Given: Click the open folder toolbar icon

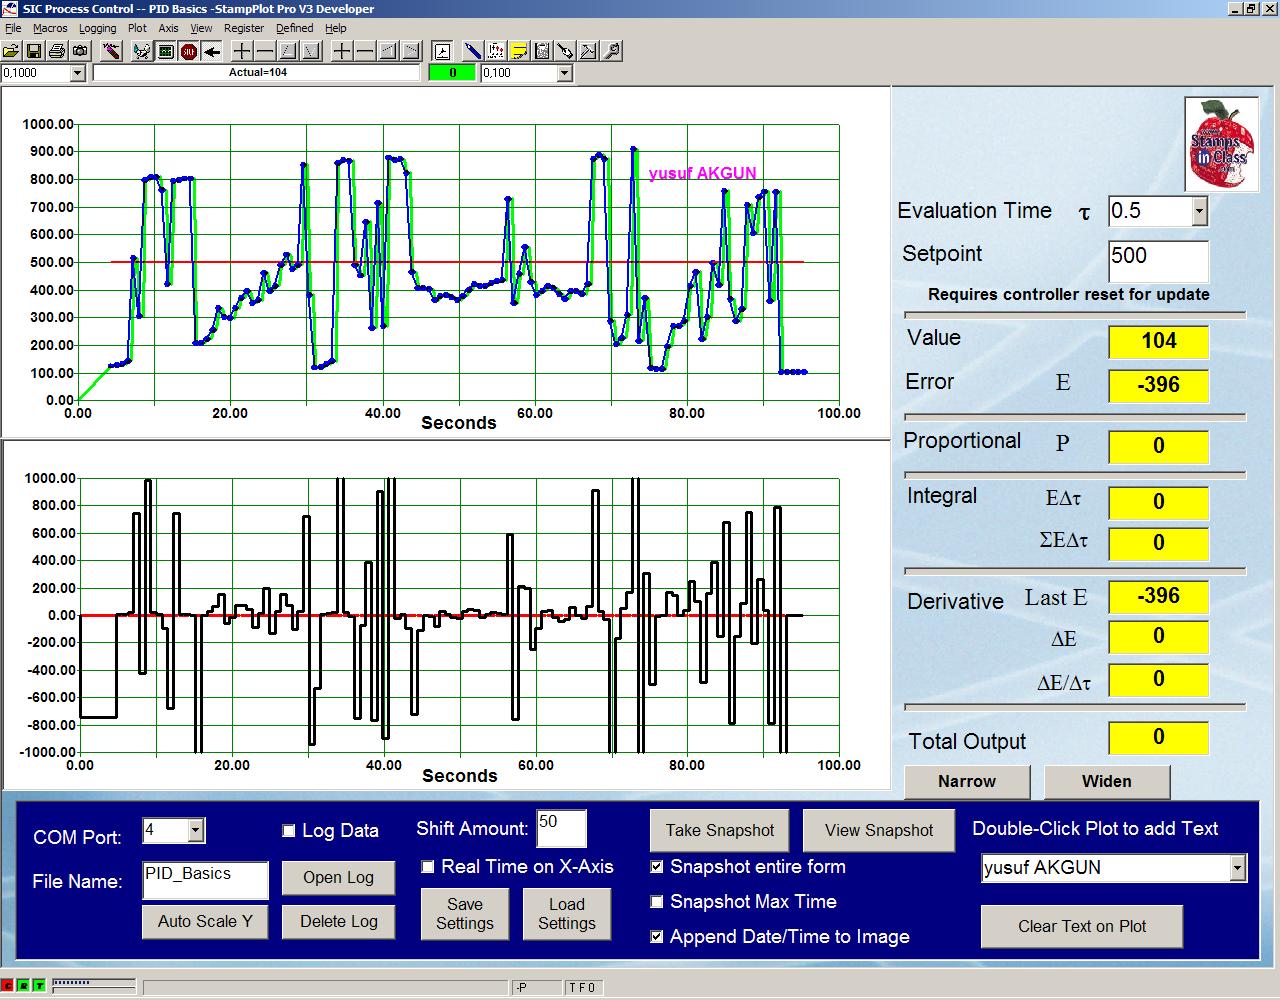Looking at the screenshot, I should pyautogui.click(x=11, y=50).
